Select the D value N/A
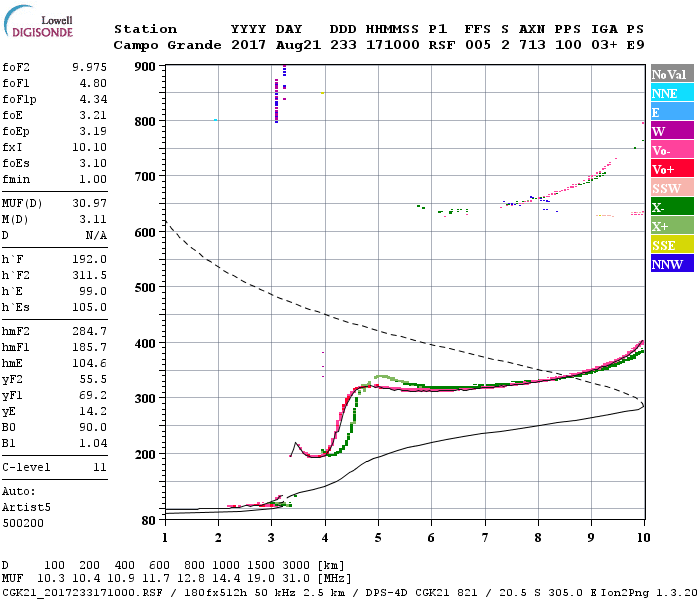 (96, 235)
